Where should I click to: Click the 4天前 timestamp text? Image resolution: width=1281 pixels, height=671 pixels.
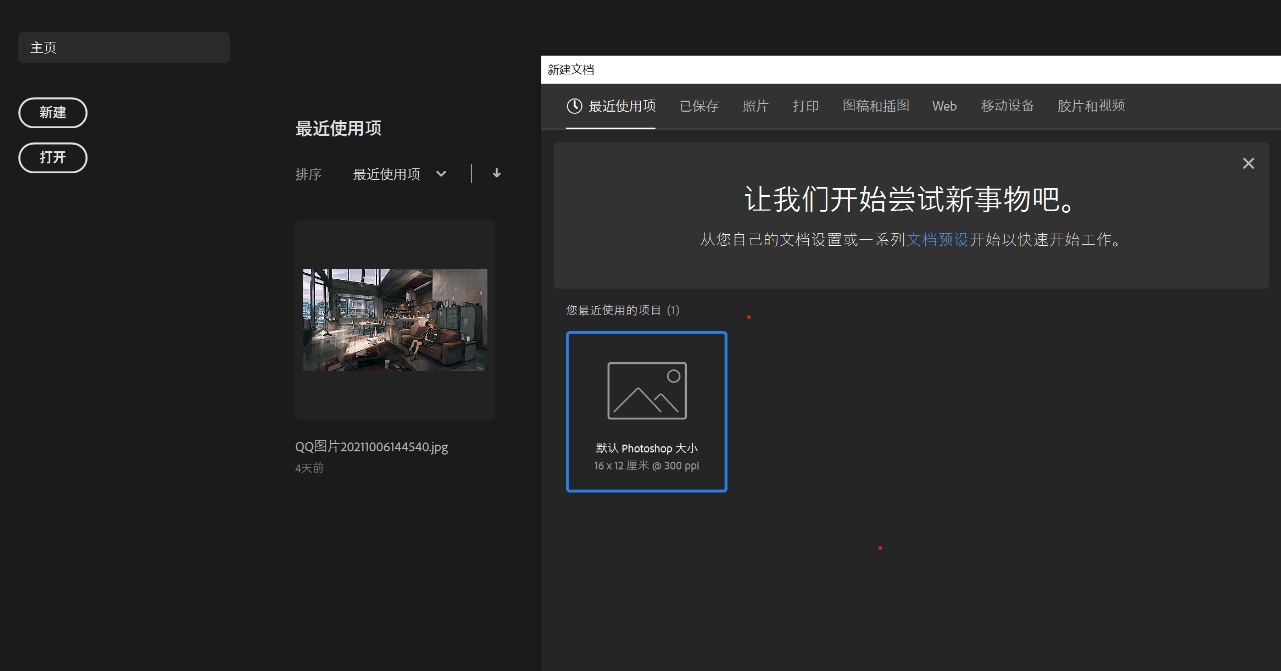[310, 468]
